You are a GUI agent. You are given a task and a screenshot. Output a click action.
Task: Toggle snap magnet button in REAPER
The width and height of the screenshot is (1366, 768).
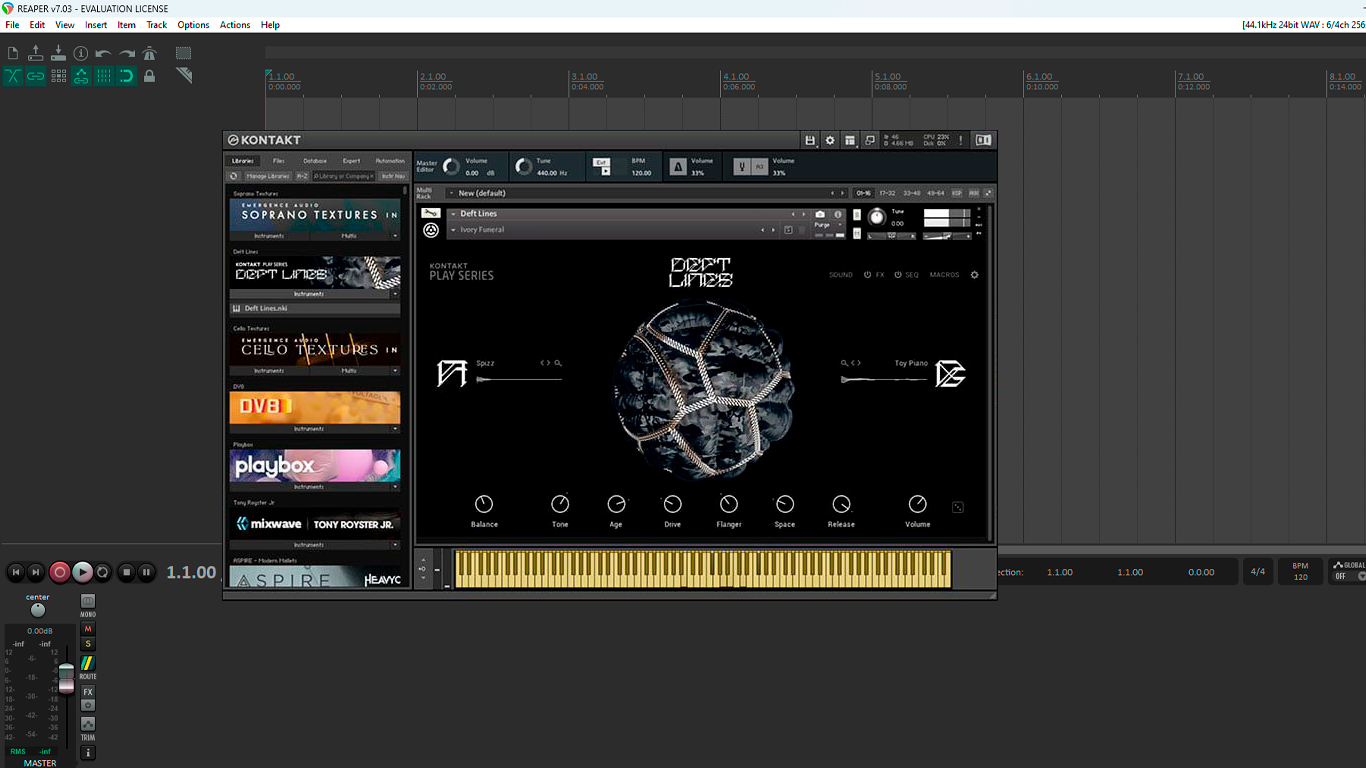127,76
